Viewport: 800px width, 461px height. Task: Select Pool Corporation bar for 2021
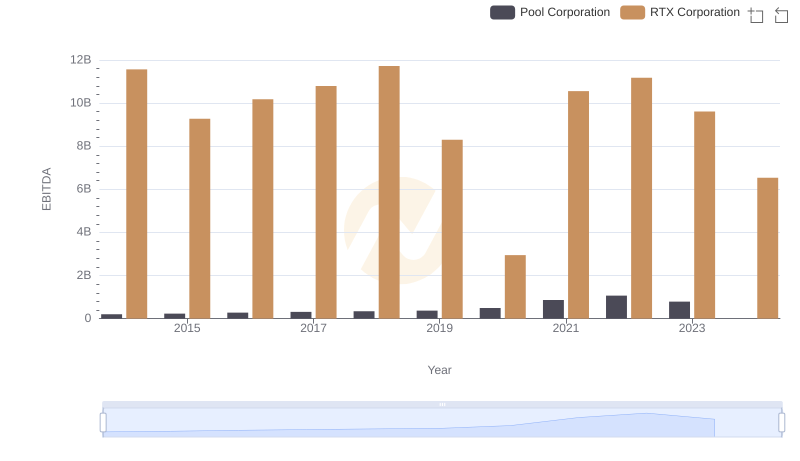(x=554, y=309)
